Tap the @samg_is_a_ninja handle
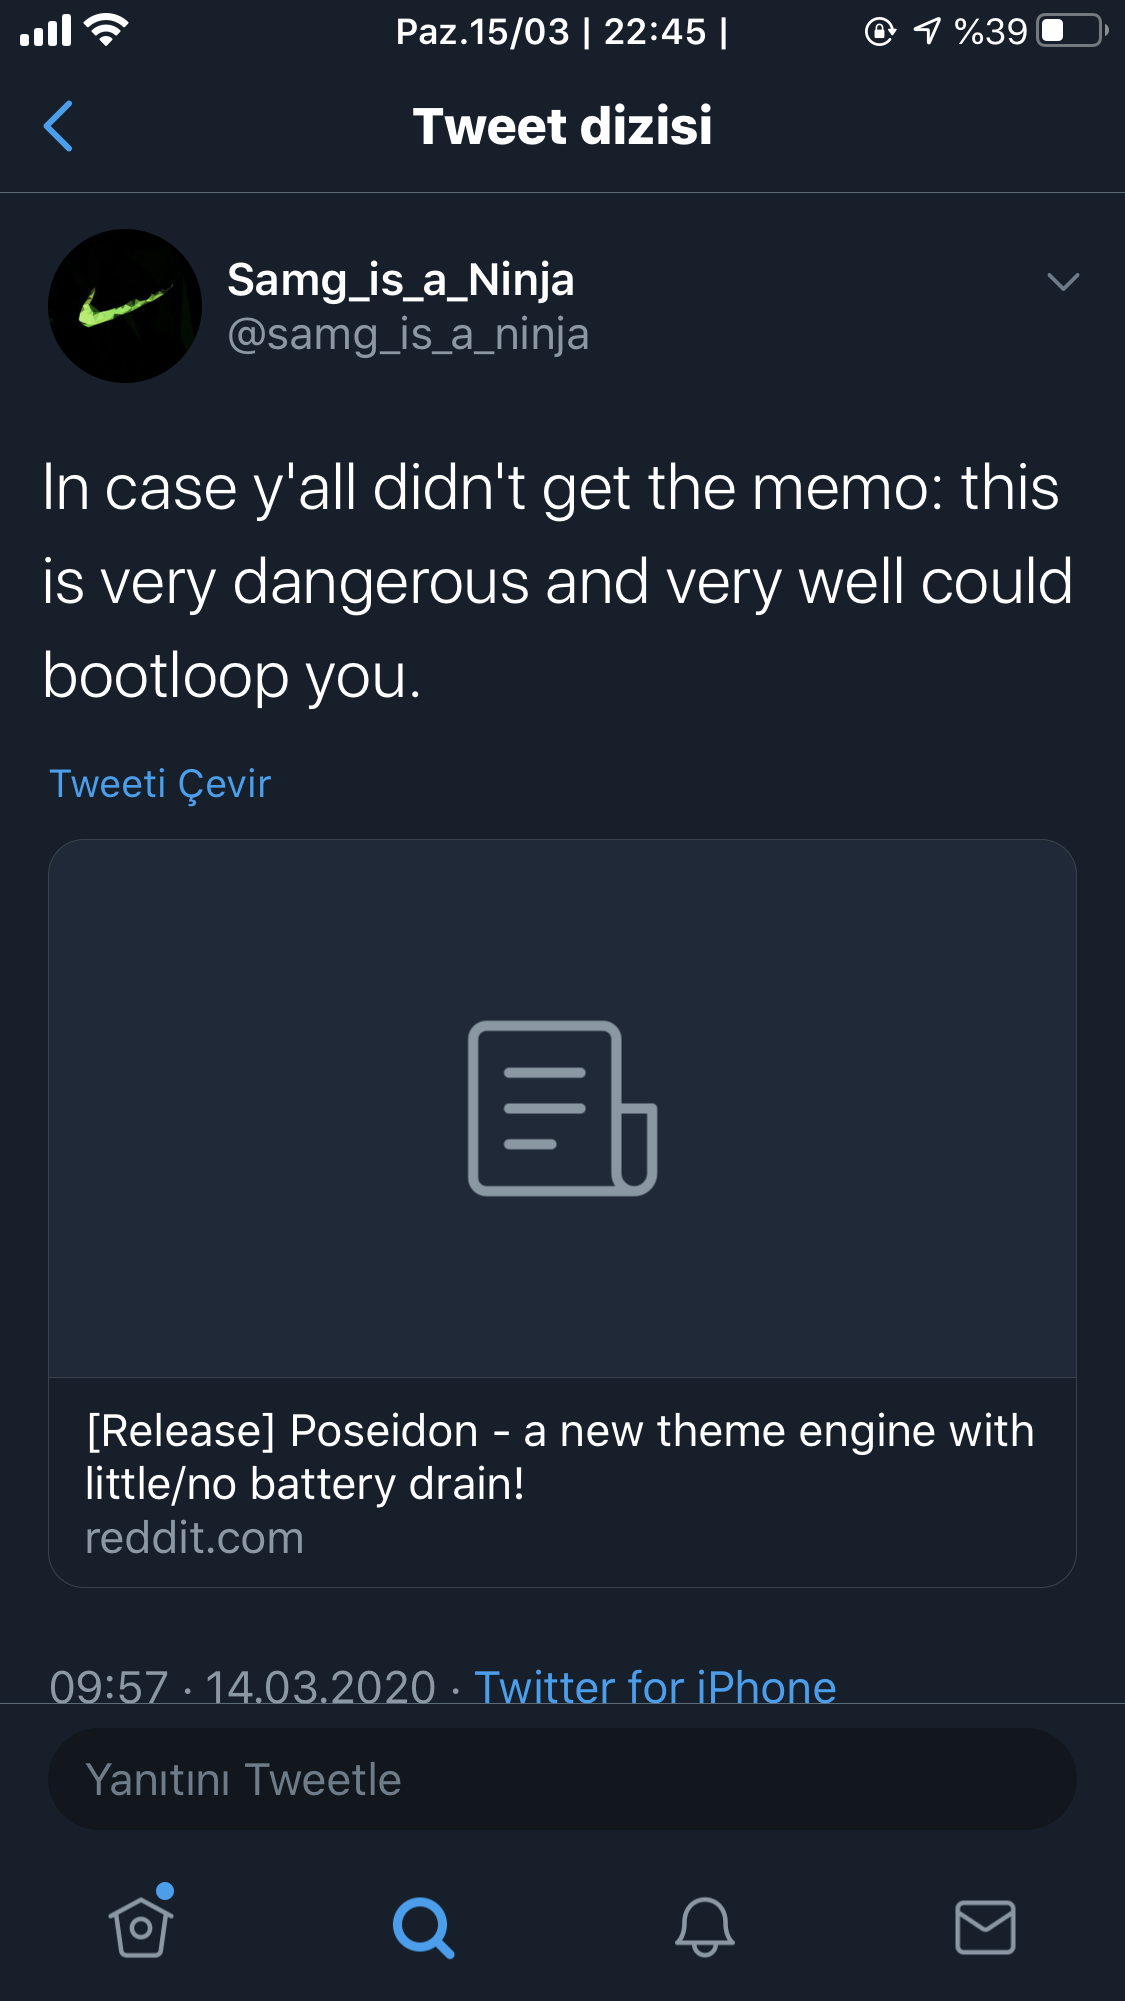 [408, 334]
